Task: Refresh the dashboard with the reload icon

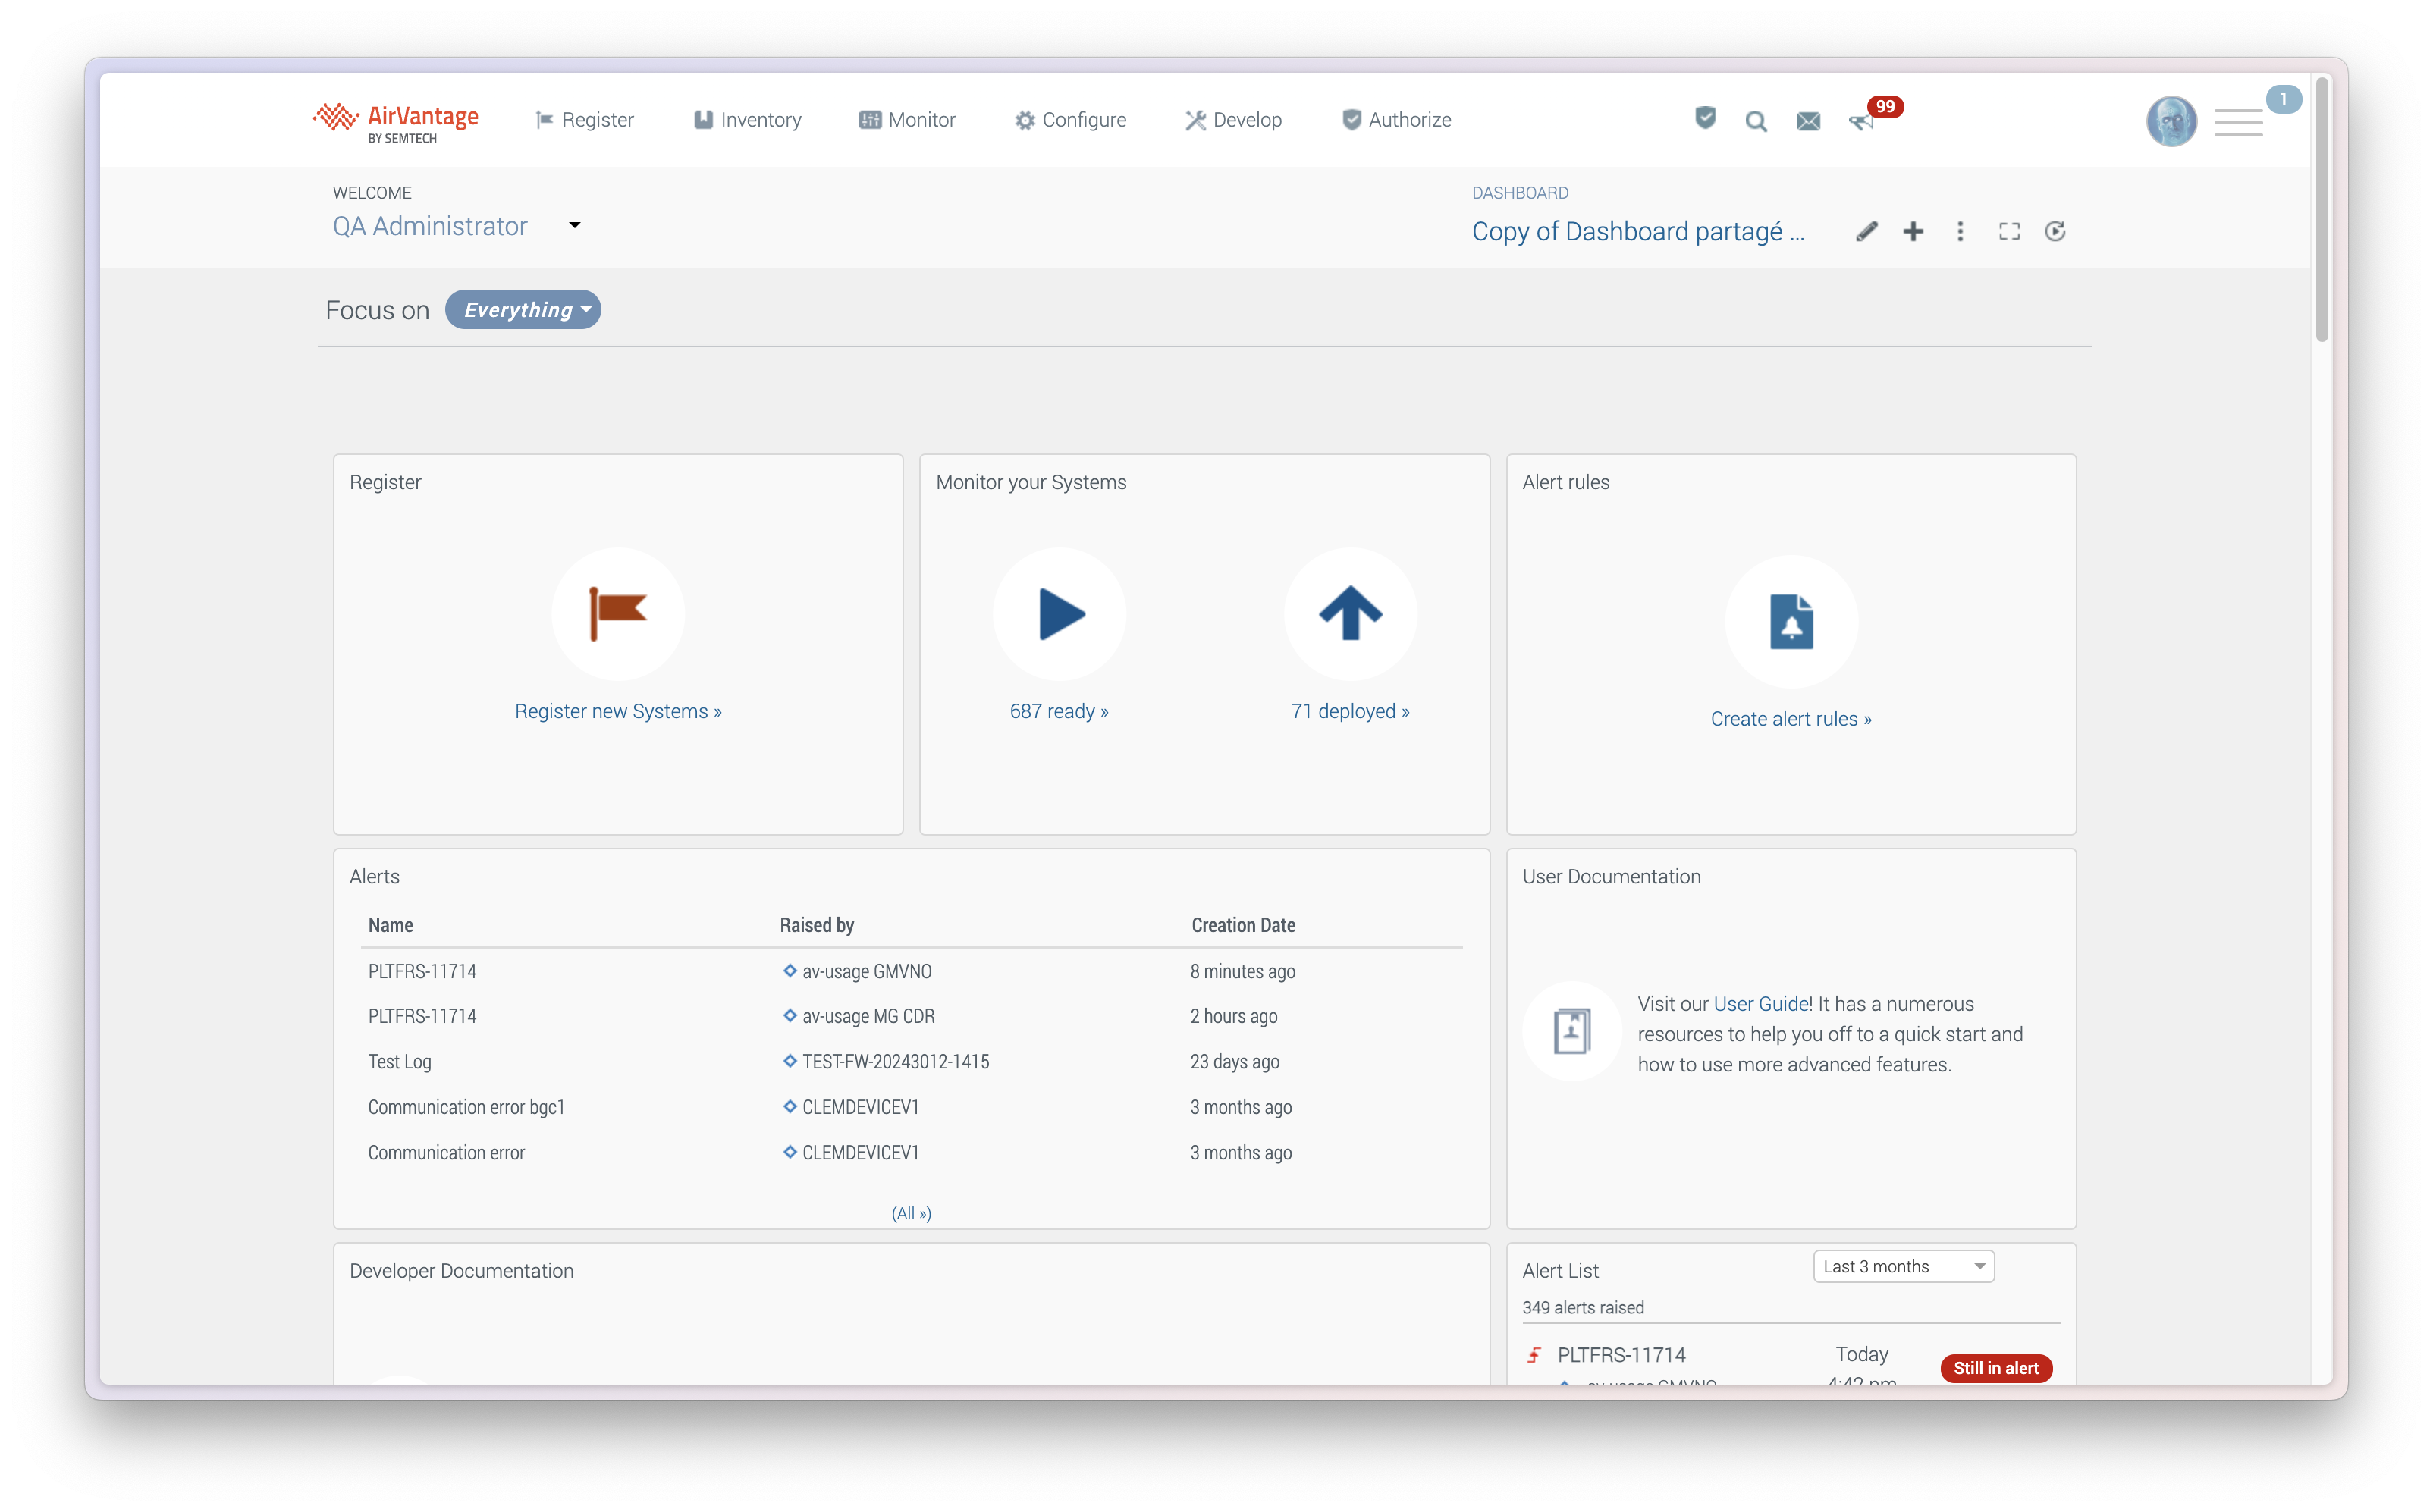Action: 2055,231
